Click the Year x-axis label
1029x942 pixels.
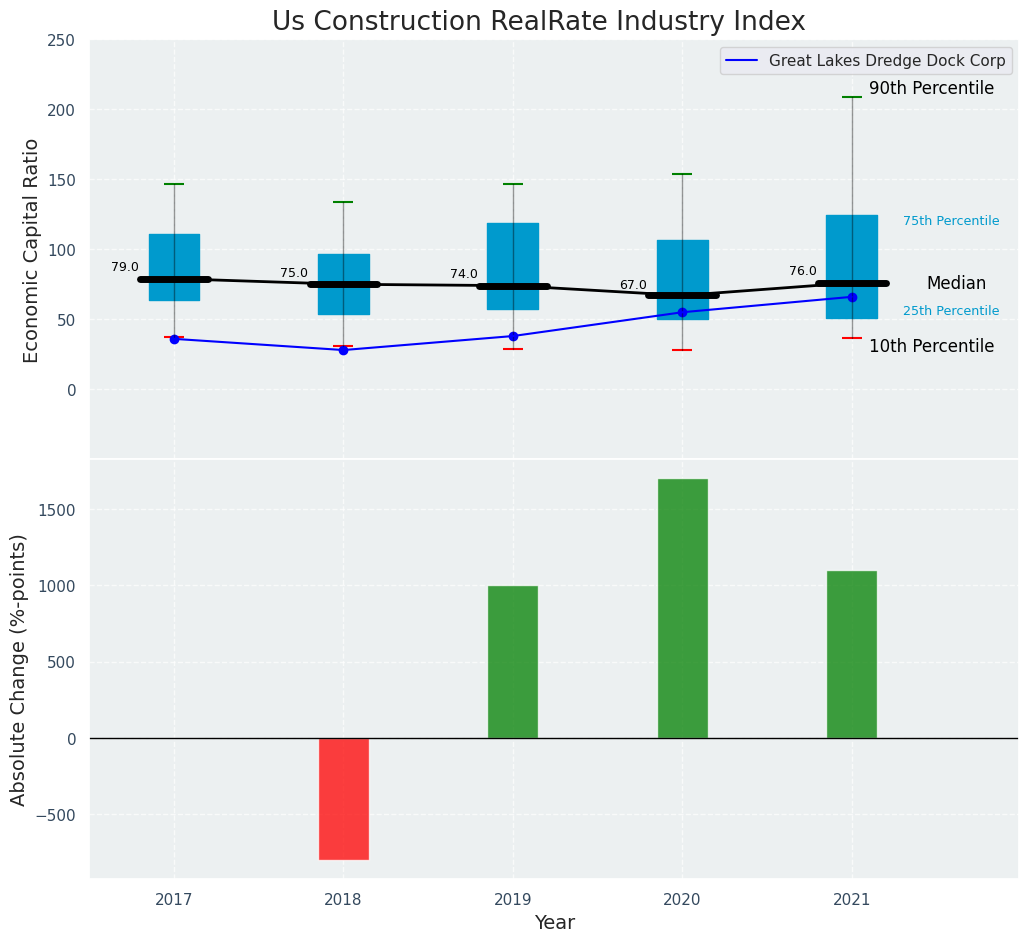(x=554, y=923)
